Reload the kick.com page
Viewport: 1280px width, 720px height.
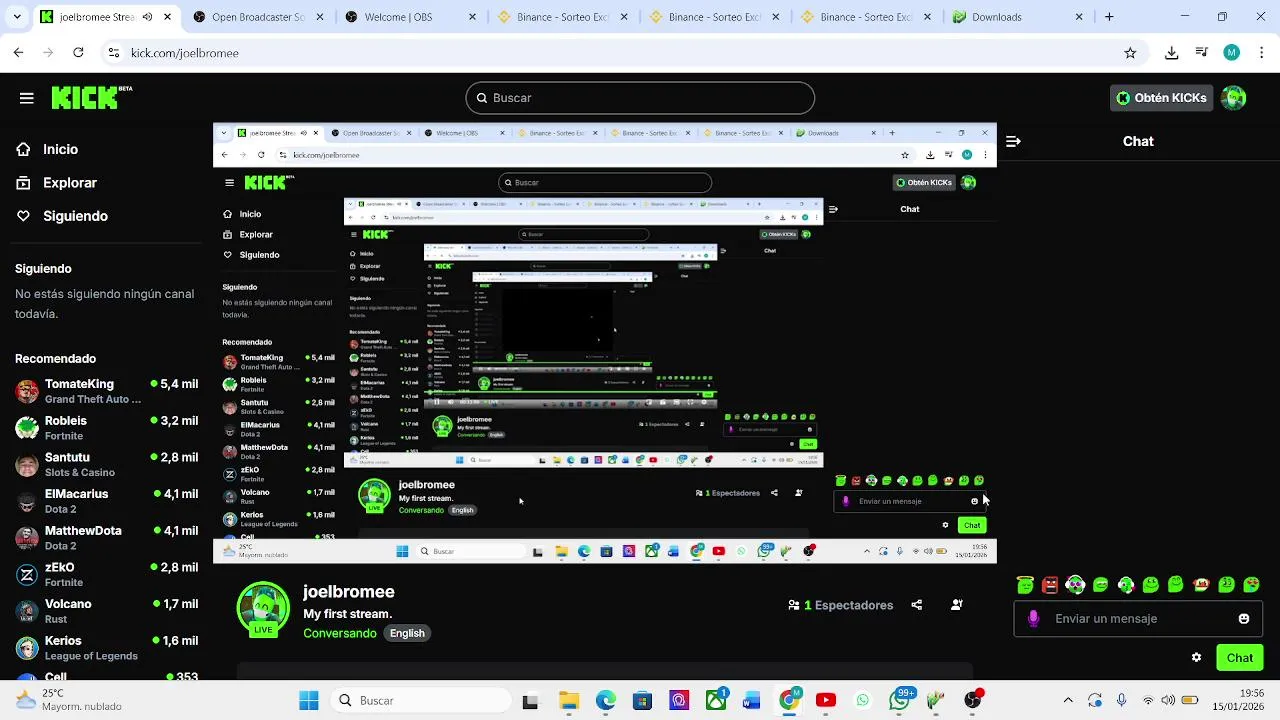point(78,53)
